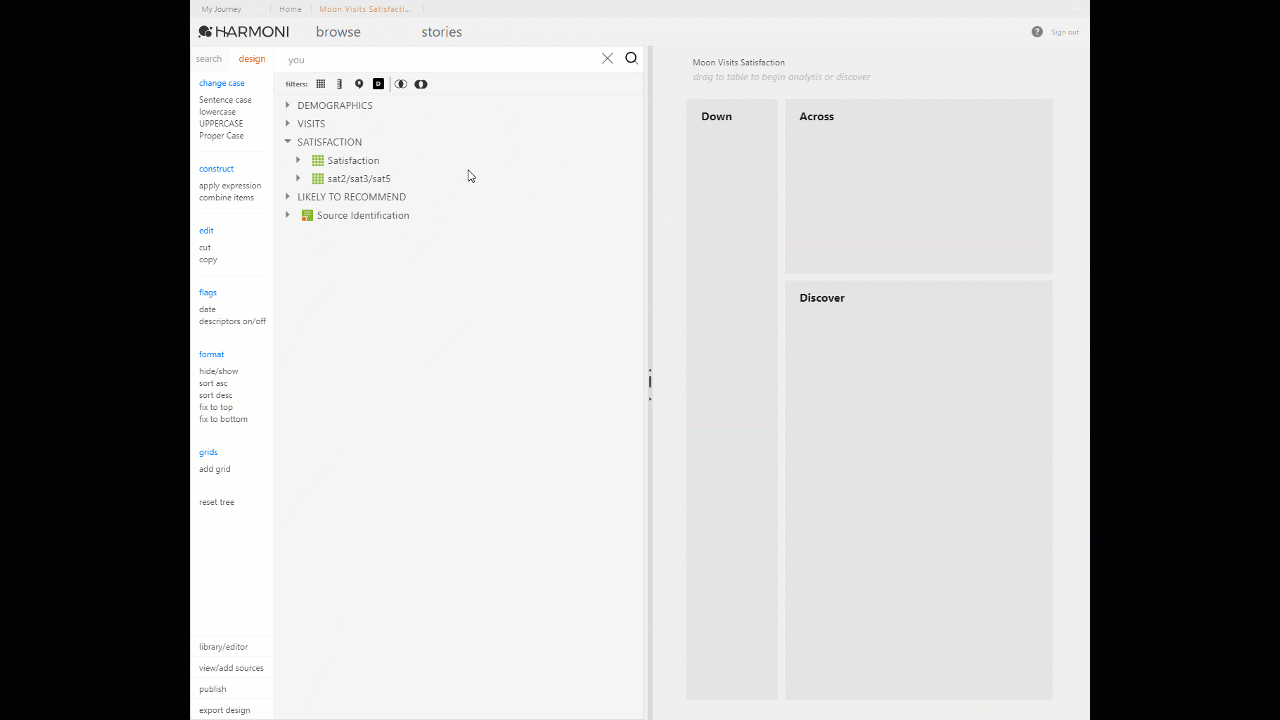Click the Source Identification item icon

[x=307, y=215]
